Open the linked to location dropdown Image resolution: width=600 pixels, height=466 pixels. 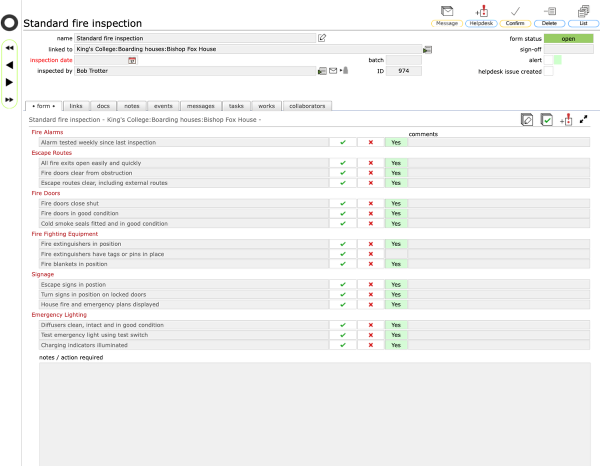(427, 49)
